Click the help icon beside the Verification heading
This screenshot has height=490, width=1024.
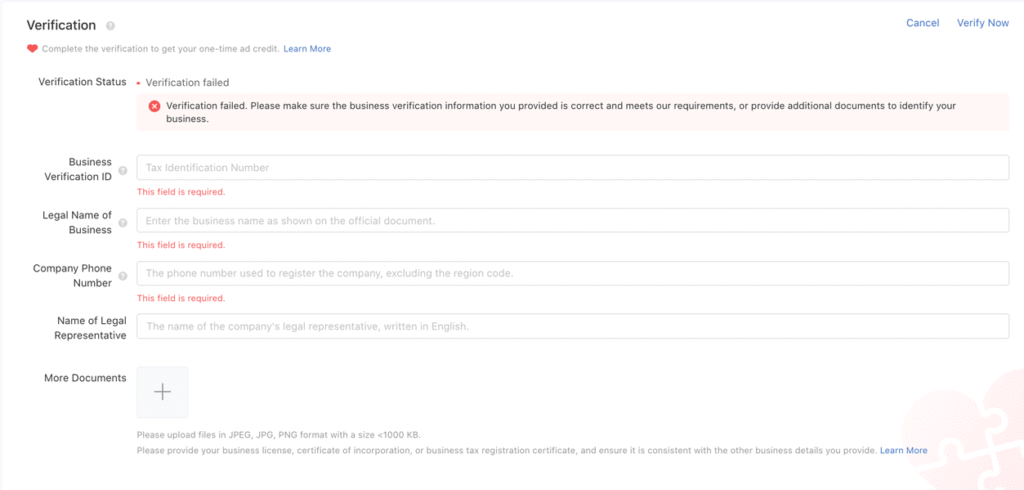[x=110, y=25]
